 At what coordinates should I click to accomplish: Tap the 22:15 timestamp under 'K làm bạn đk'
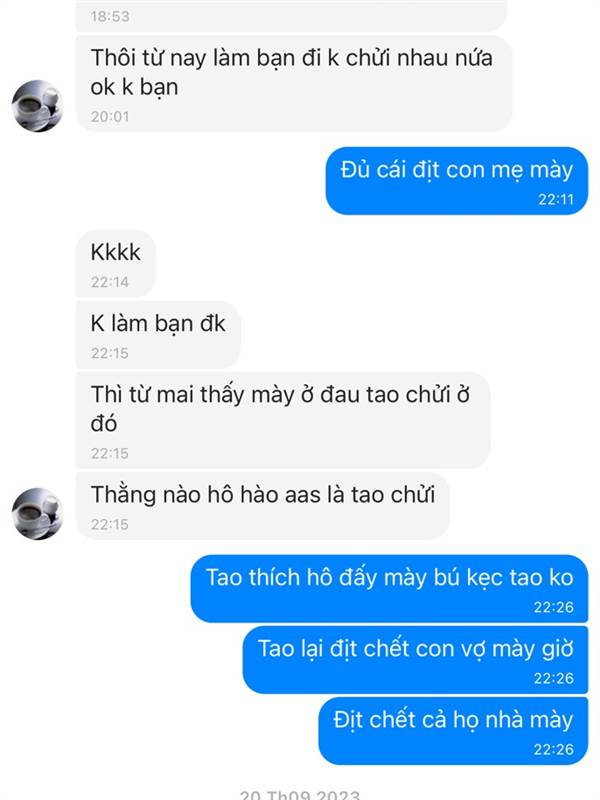[x=110, y=353]
